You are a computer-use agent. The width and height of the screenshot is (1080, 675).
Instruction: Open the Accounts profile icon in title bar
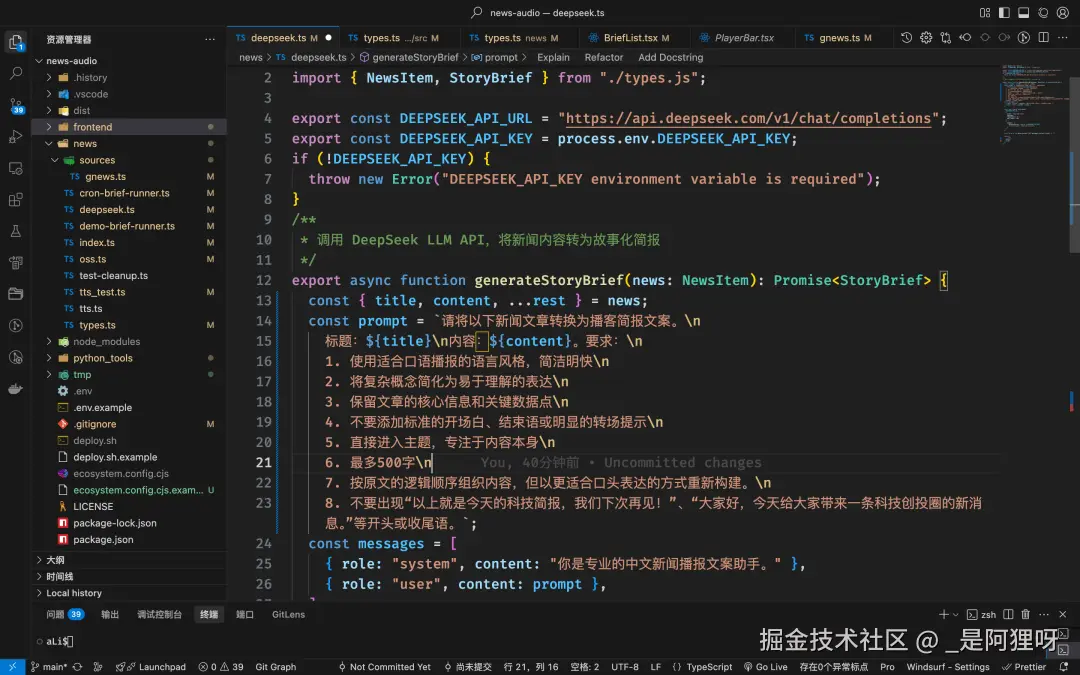[1063, 12]
